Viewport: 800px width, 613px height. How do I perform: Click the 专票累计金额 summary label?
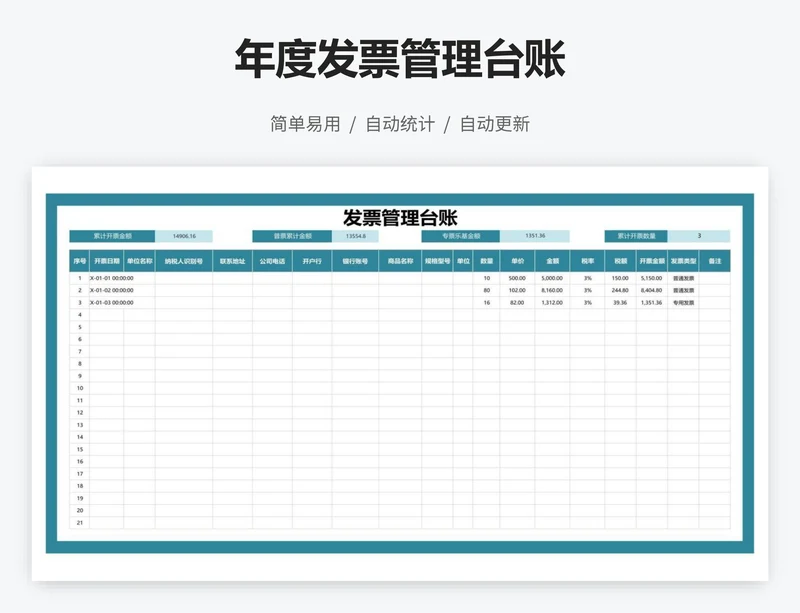(x=461, y=236)
